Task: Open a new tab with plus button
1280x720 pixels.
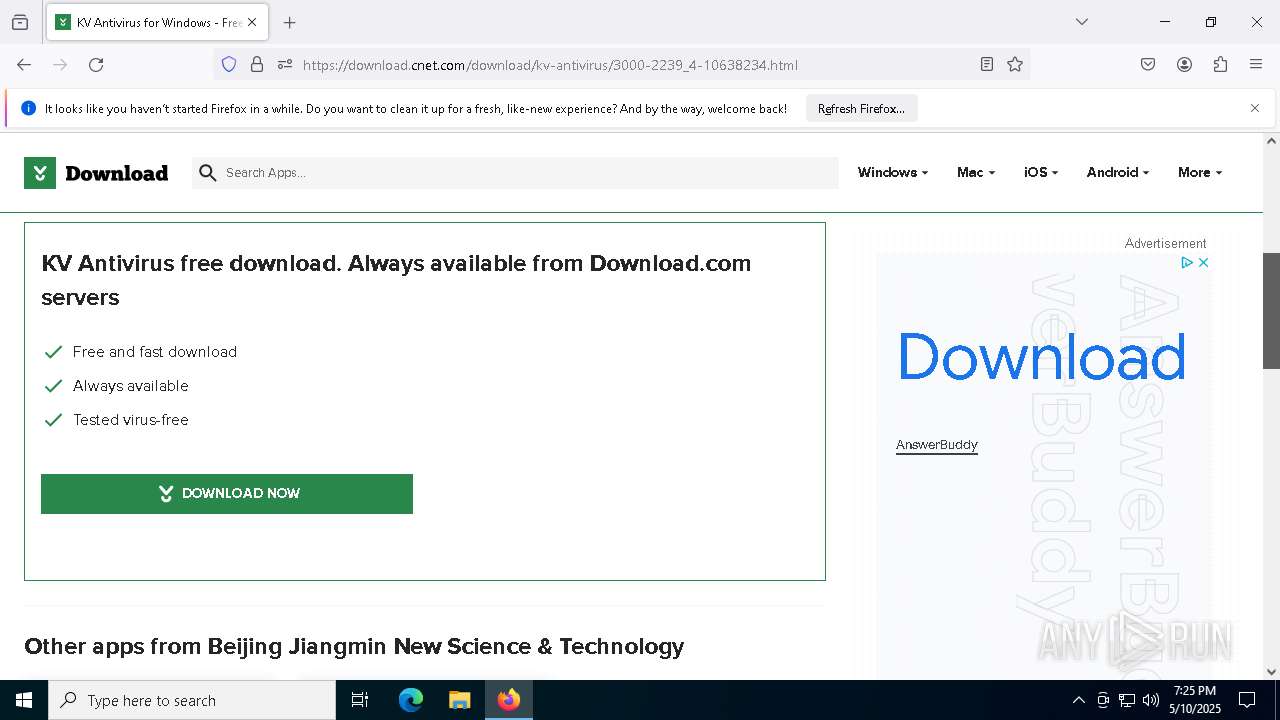Action: tap(289, 22)
